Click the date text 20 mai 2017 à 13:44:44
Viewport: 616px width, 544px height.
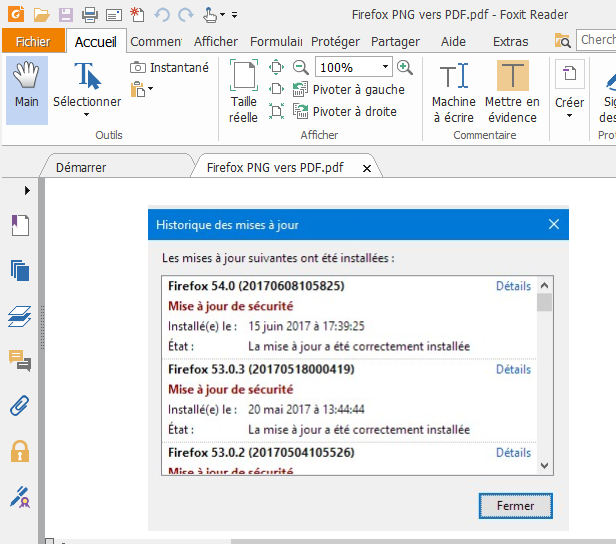click(x=306, y=409)
